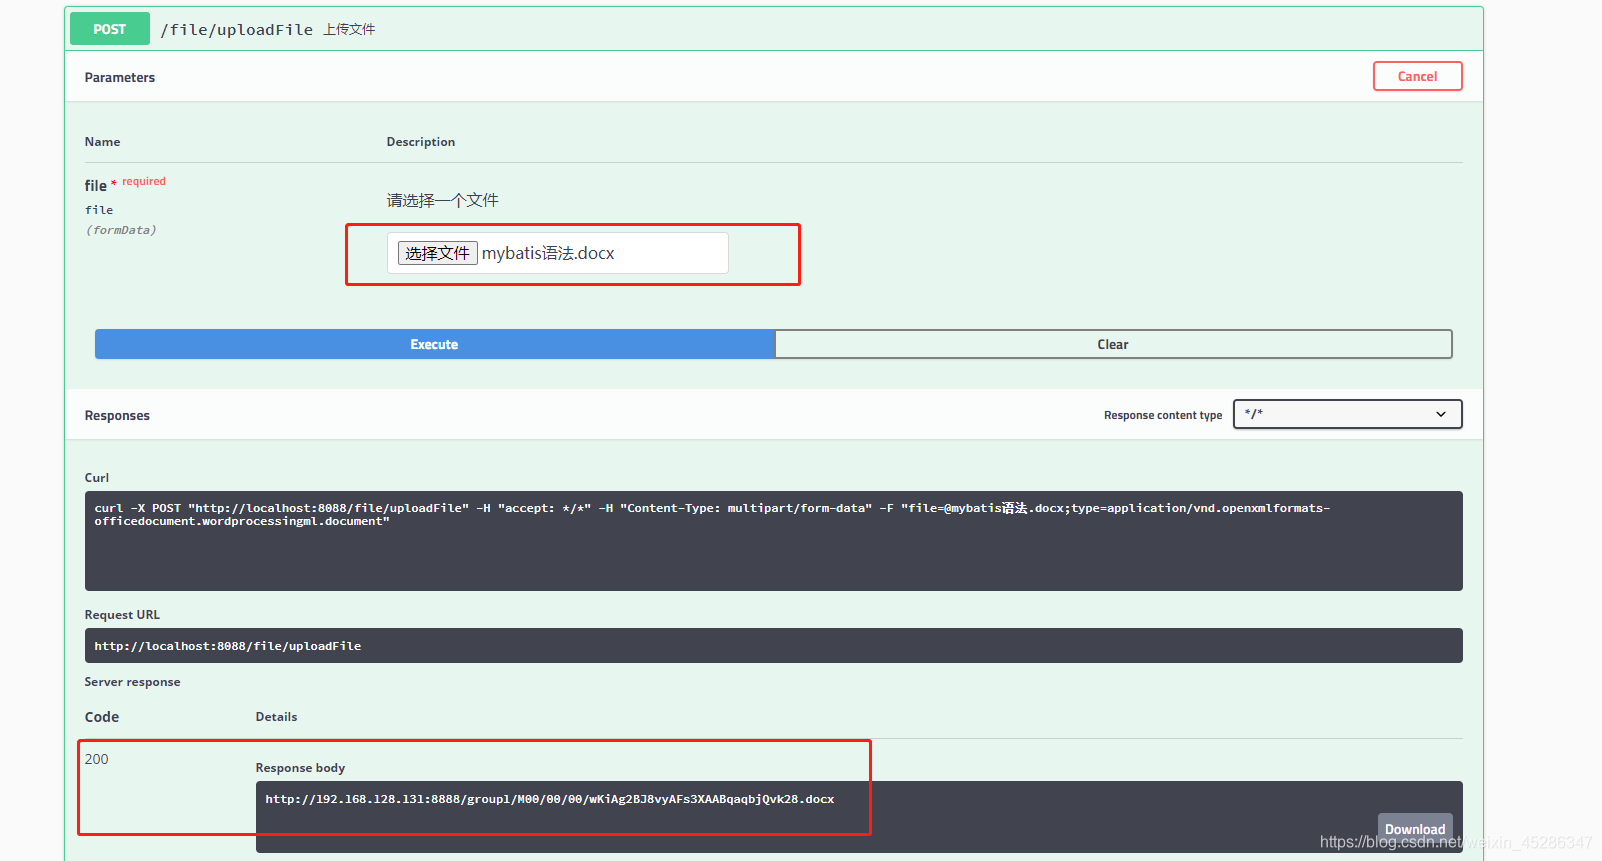Click the Server response label

pos(132,682)
